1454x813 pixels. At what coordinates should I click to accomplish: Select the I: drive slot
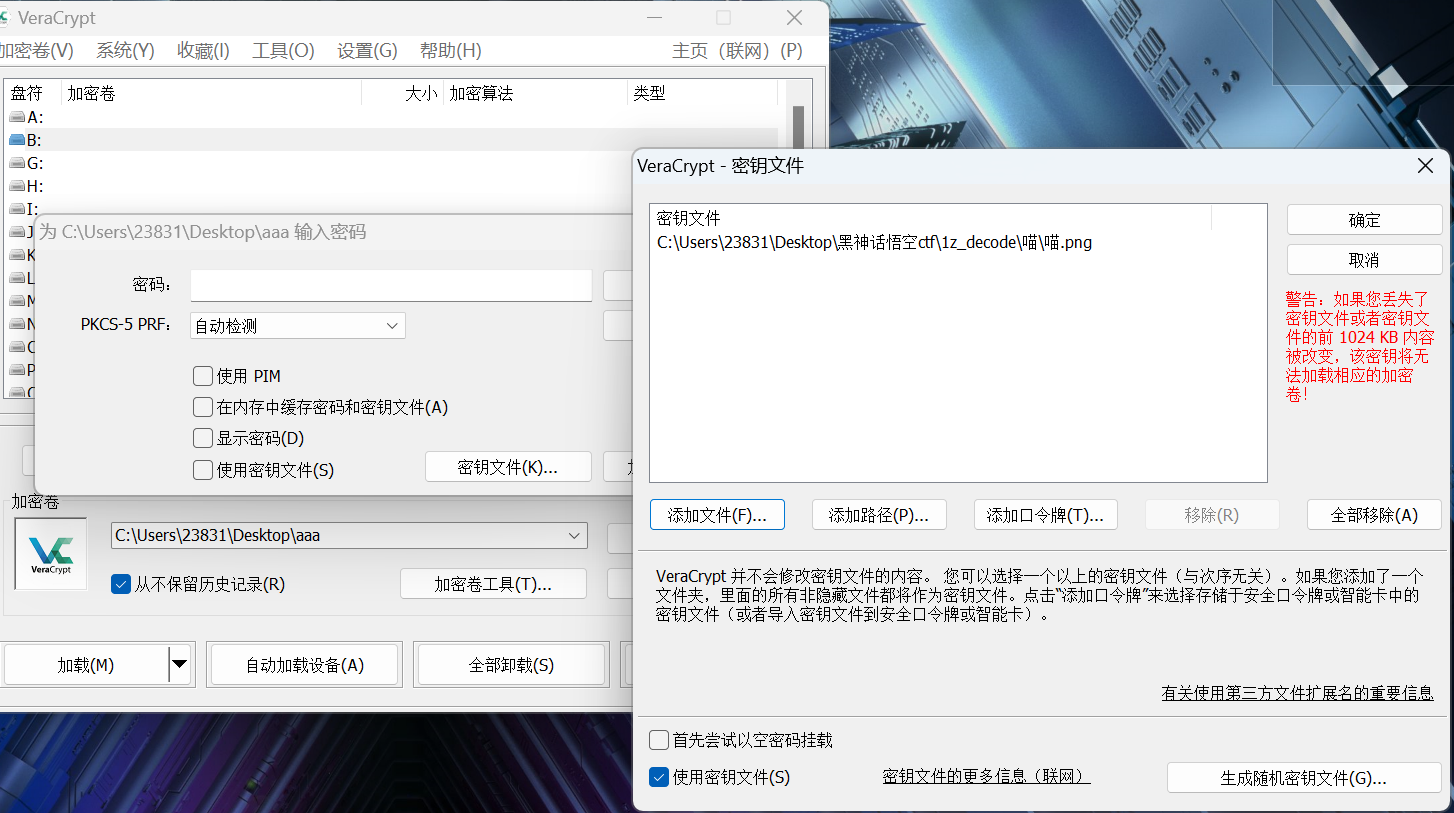click(x=390, y=208)
